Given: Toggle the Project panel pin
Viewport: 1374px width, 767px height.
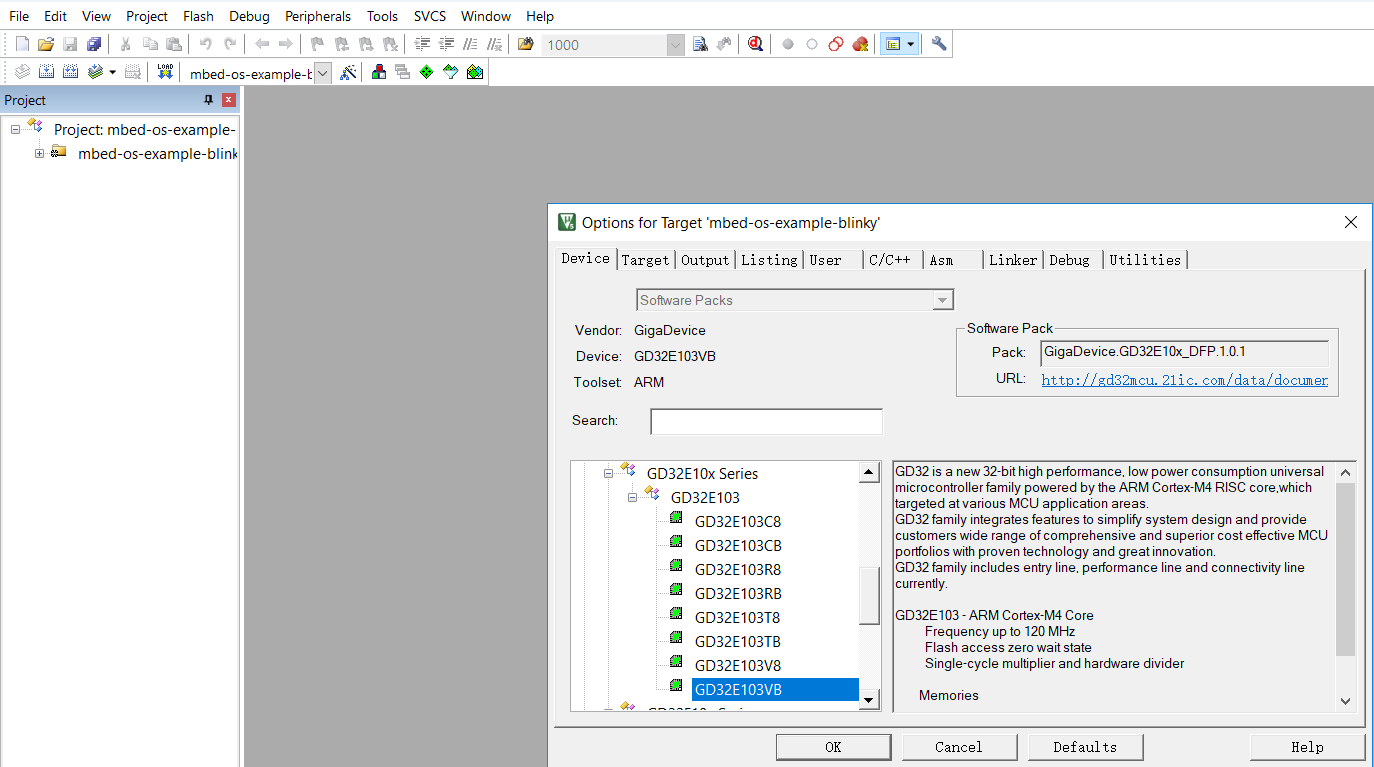Looking at the screenshot, I should (209, 100).
